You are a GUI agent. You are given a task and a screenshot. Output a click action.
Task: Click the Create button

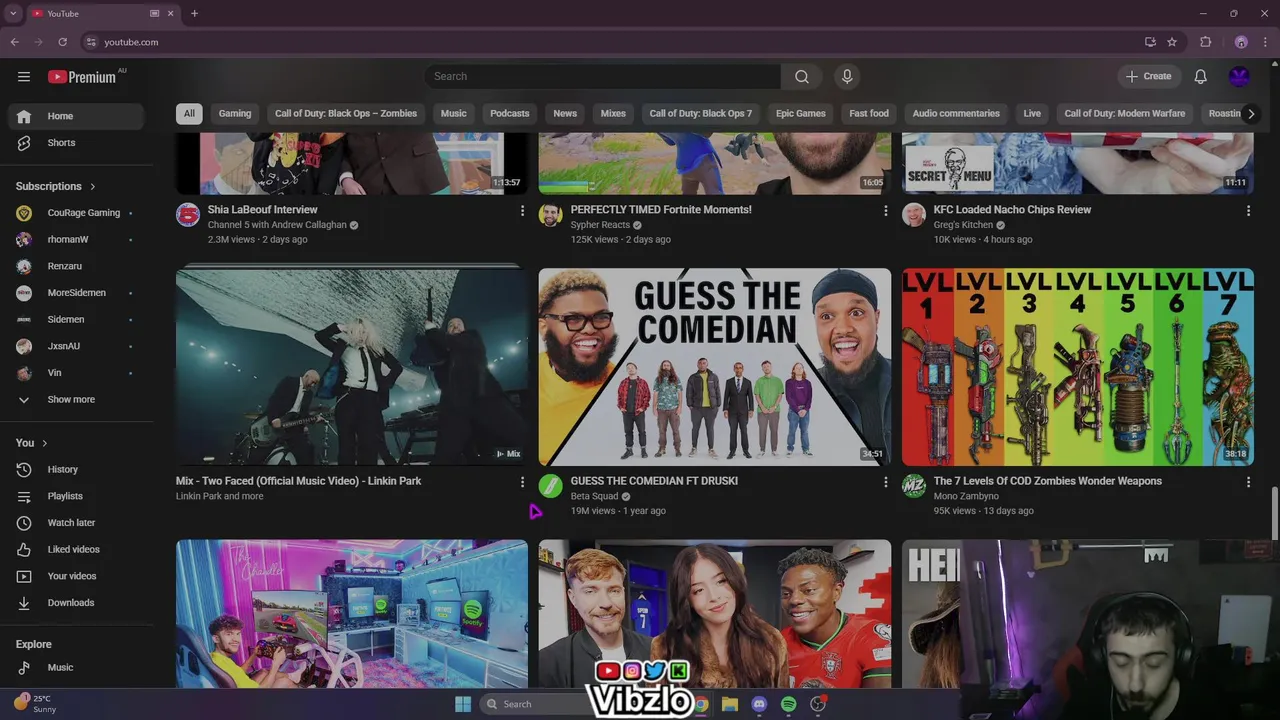point(1148,76)
